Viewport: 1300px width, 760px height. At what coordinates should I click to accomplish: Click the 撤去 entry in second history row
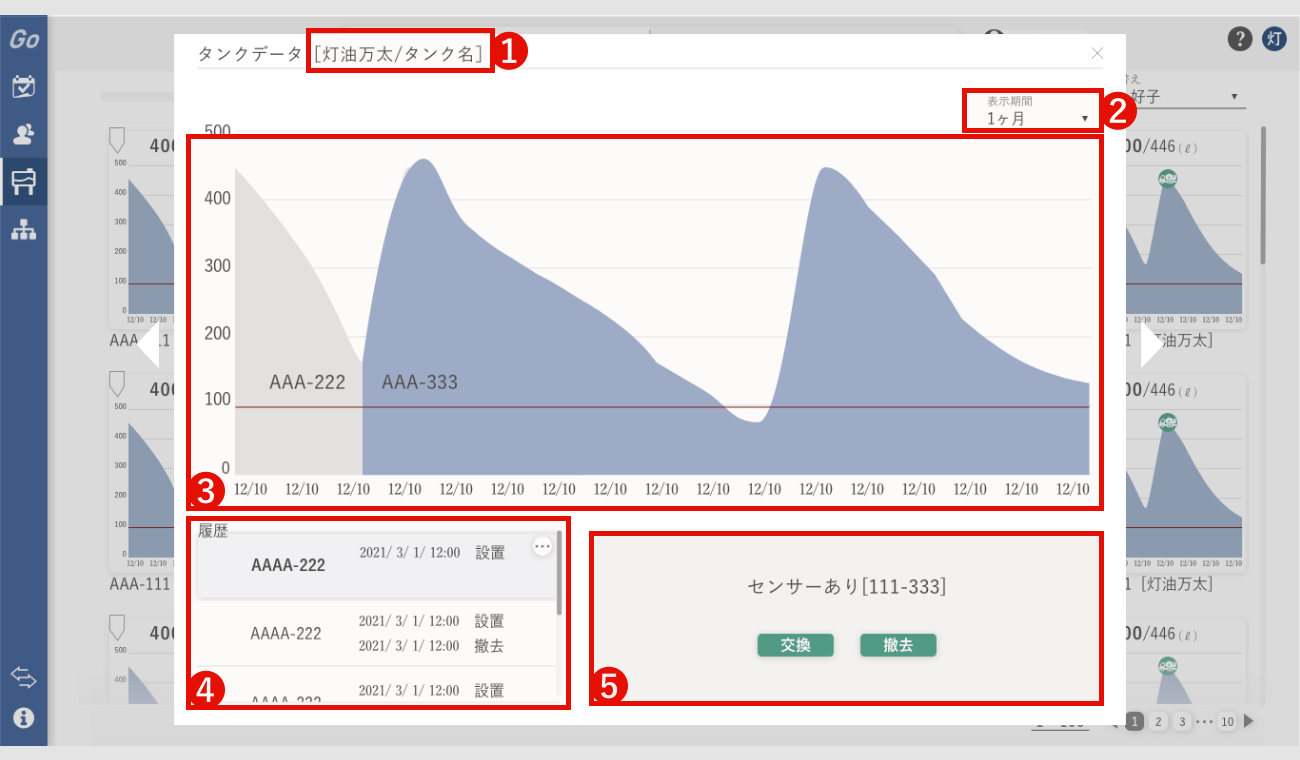click(489, 646)
